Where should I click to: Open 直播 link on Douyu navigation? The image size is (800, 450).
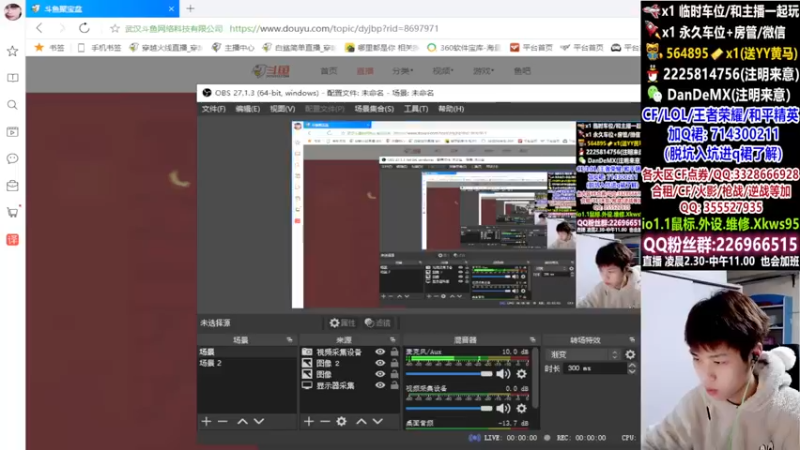click(365, 71)
